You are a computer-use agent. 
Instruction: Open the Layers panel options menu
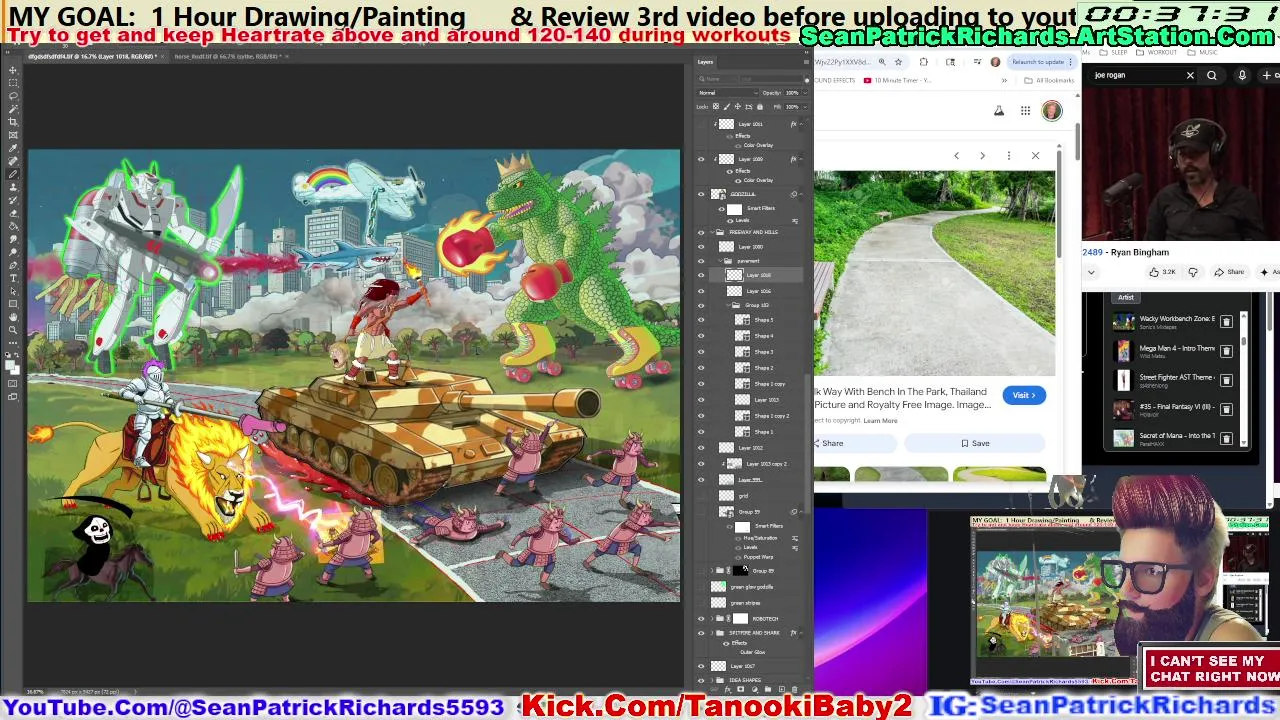click(x=806, y=62)
